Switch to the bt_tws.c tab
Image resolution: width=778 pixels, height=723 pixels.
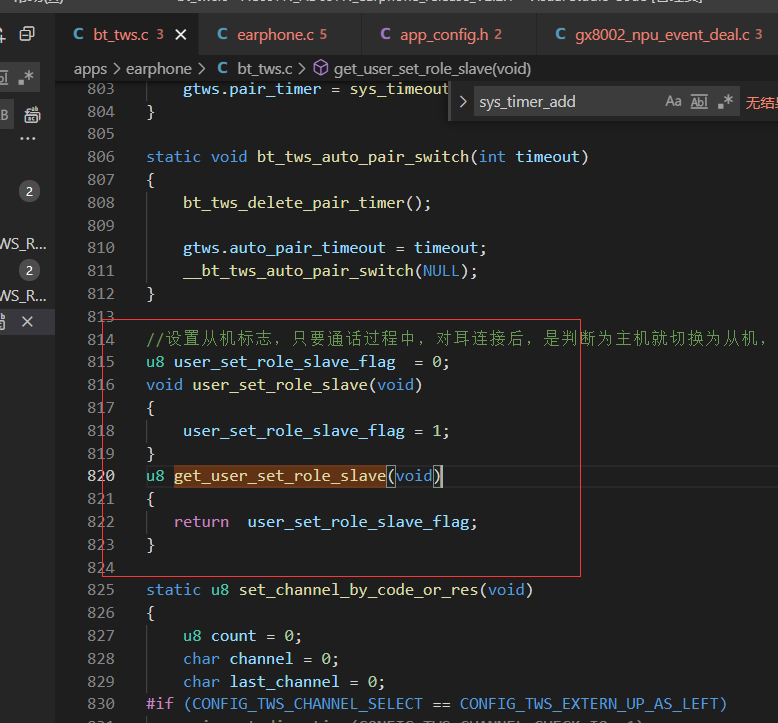tap(120, 34)
